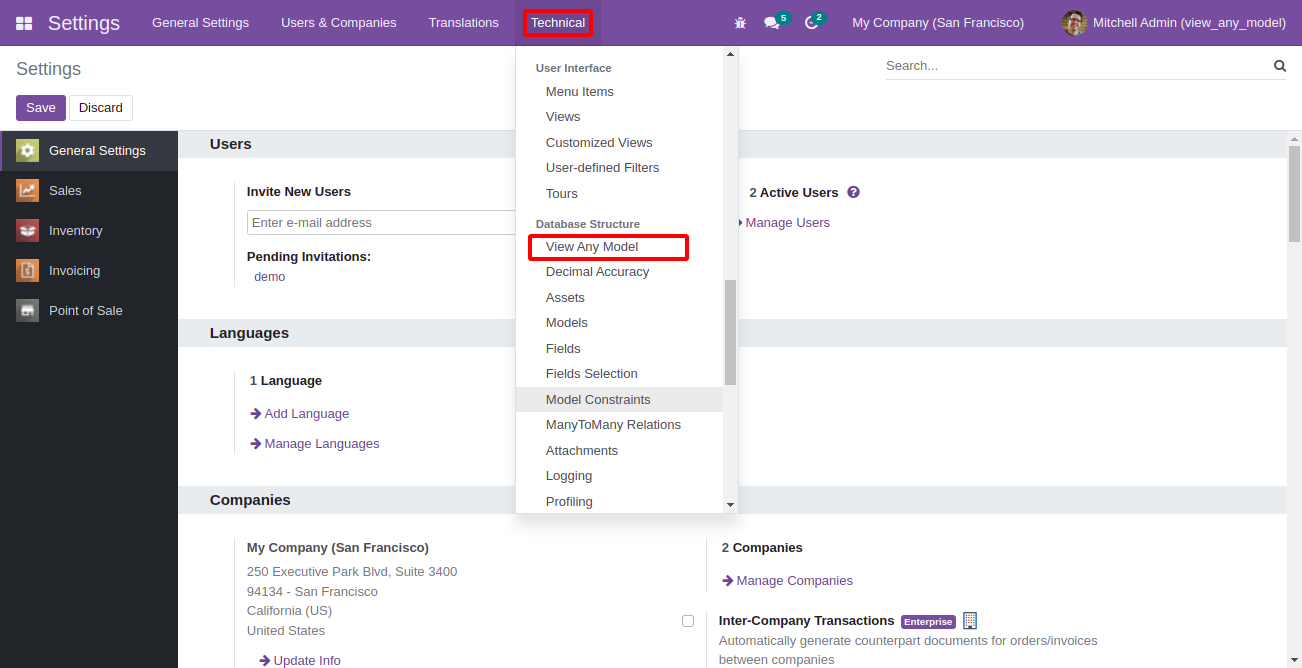Click Add Language link
The height and width of the screenshot is (668, 1302).
[x=299, y=414]
